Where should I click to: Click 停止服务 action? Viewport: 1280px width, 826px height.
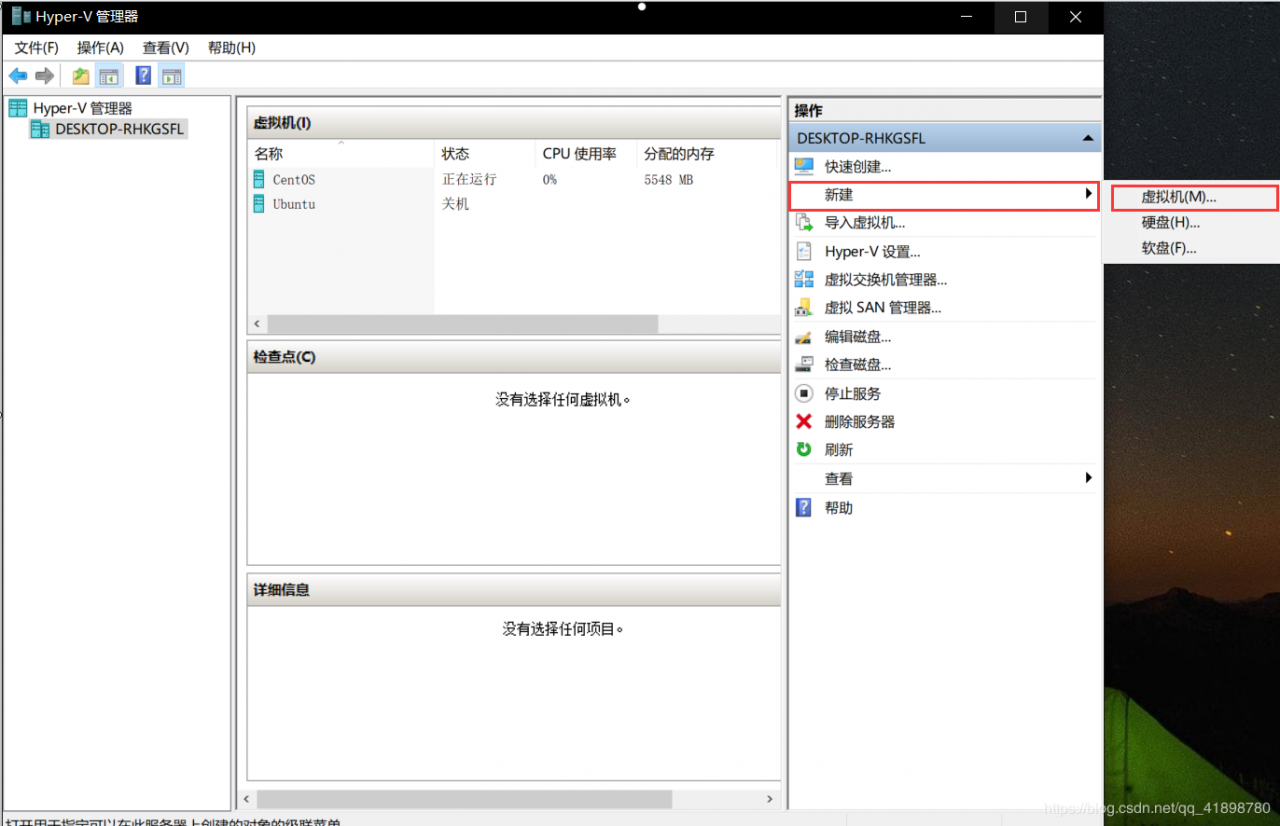[853, 394]
